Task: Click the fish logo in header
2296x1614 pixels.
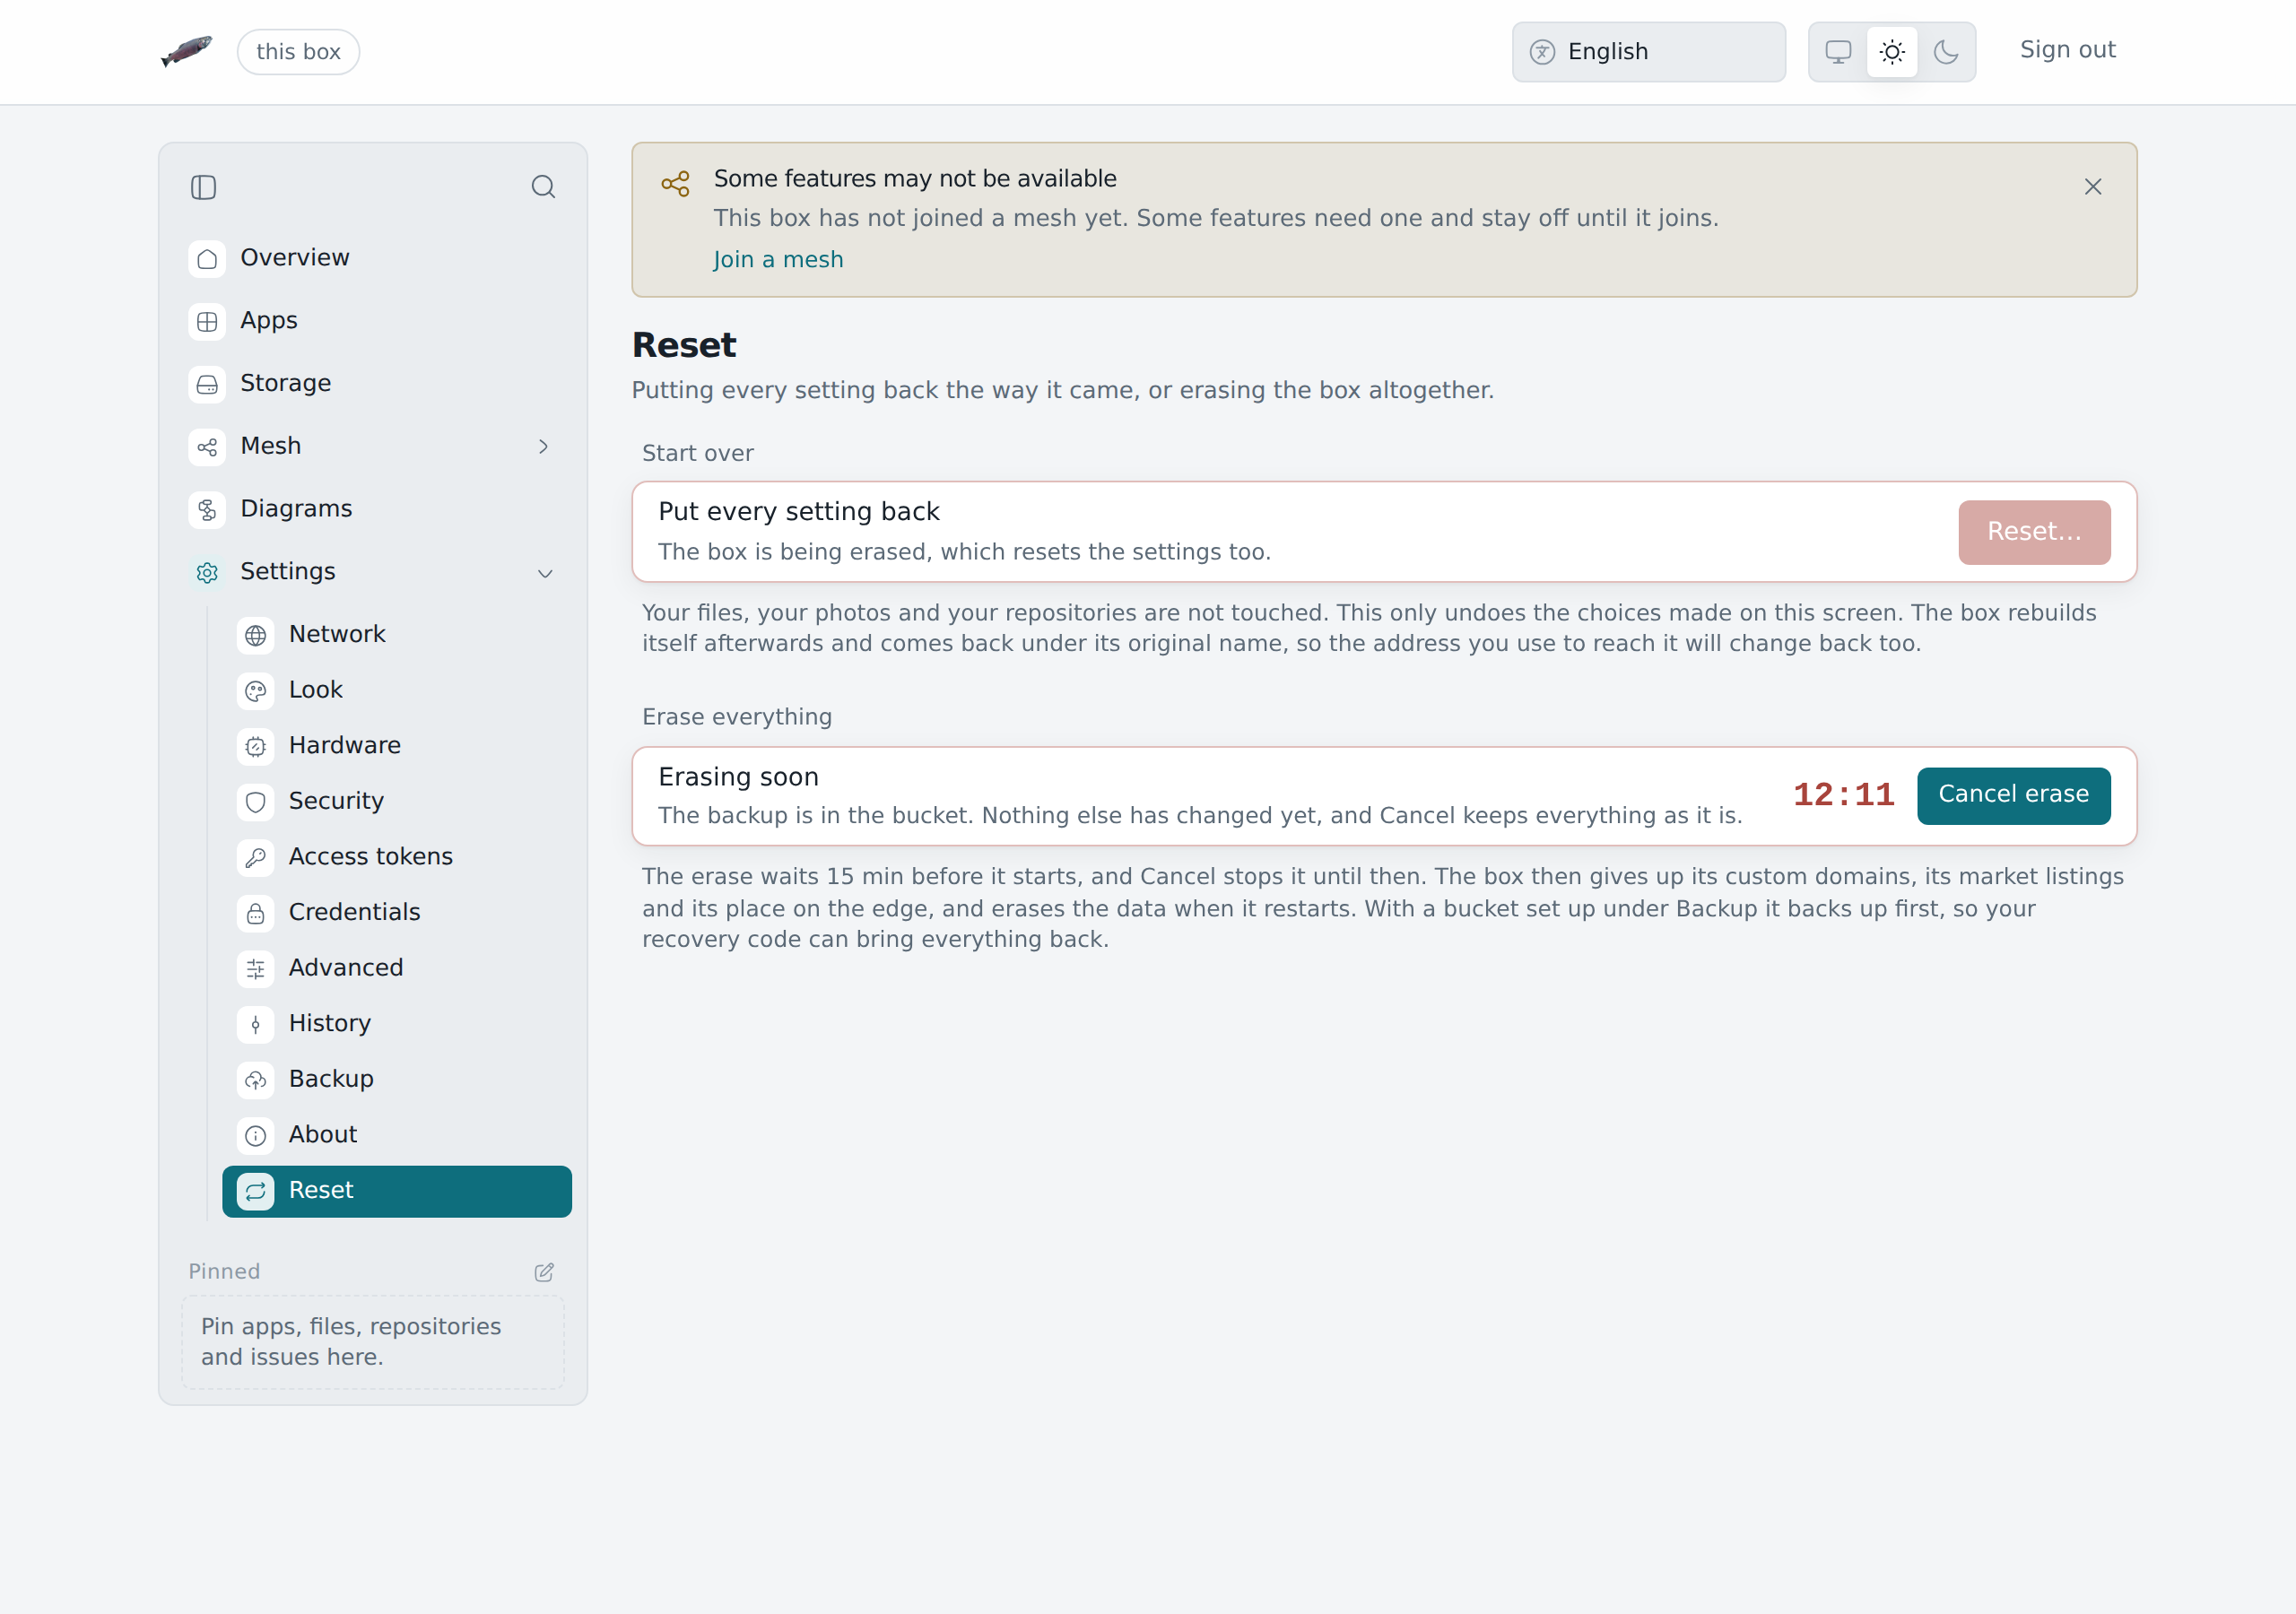Action: pos(187,50)
